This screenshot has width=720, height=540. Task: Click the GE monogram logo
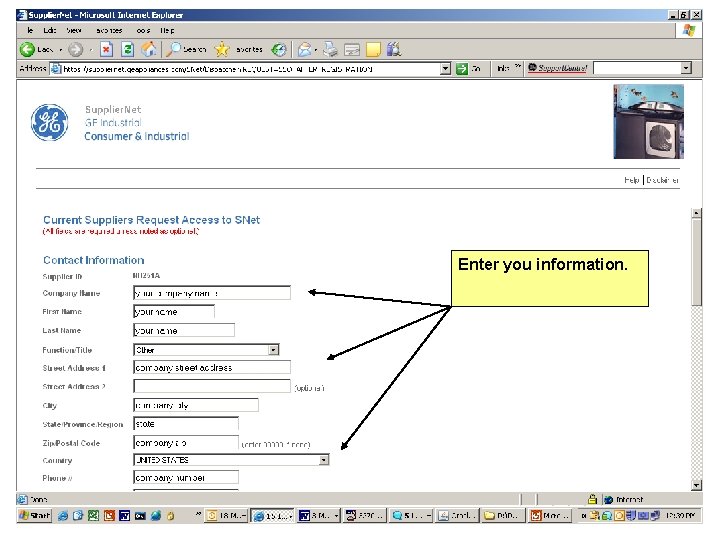tap(50, 123)
